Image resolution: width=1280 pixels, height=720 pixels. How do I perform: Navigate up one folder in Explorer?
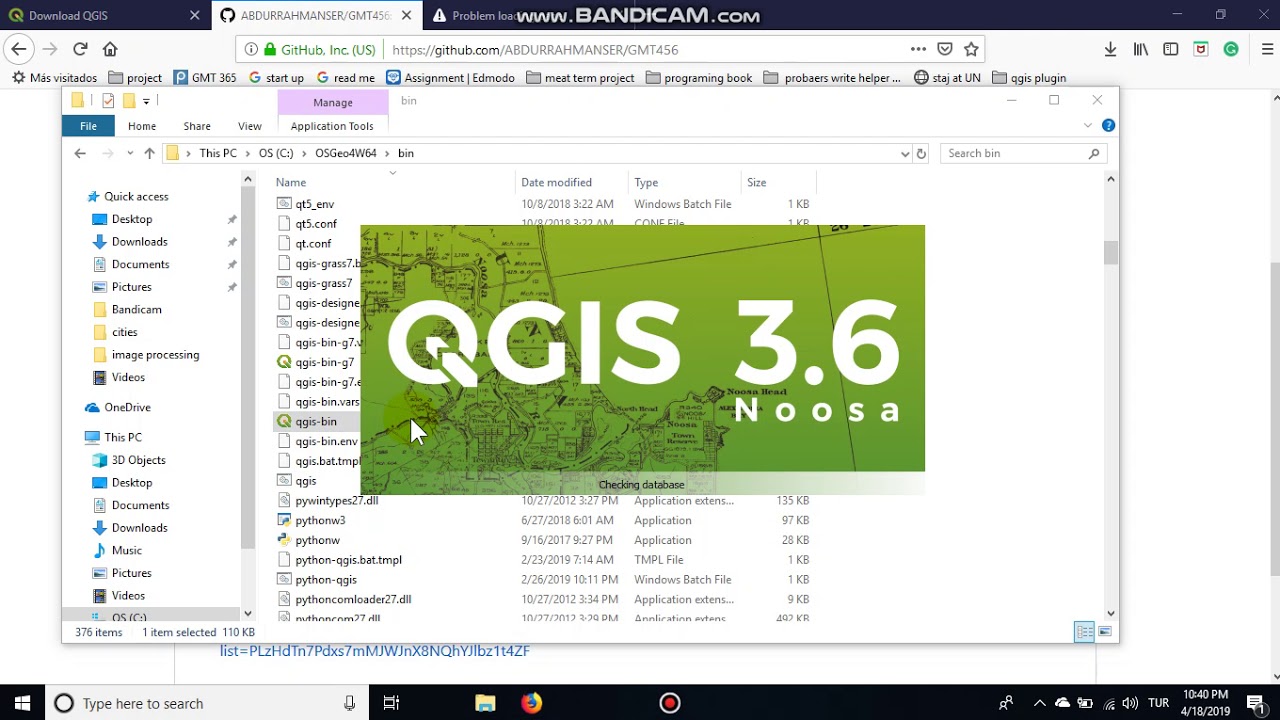pos(149,153)
